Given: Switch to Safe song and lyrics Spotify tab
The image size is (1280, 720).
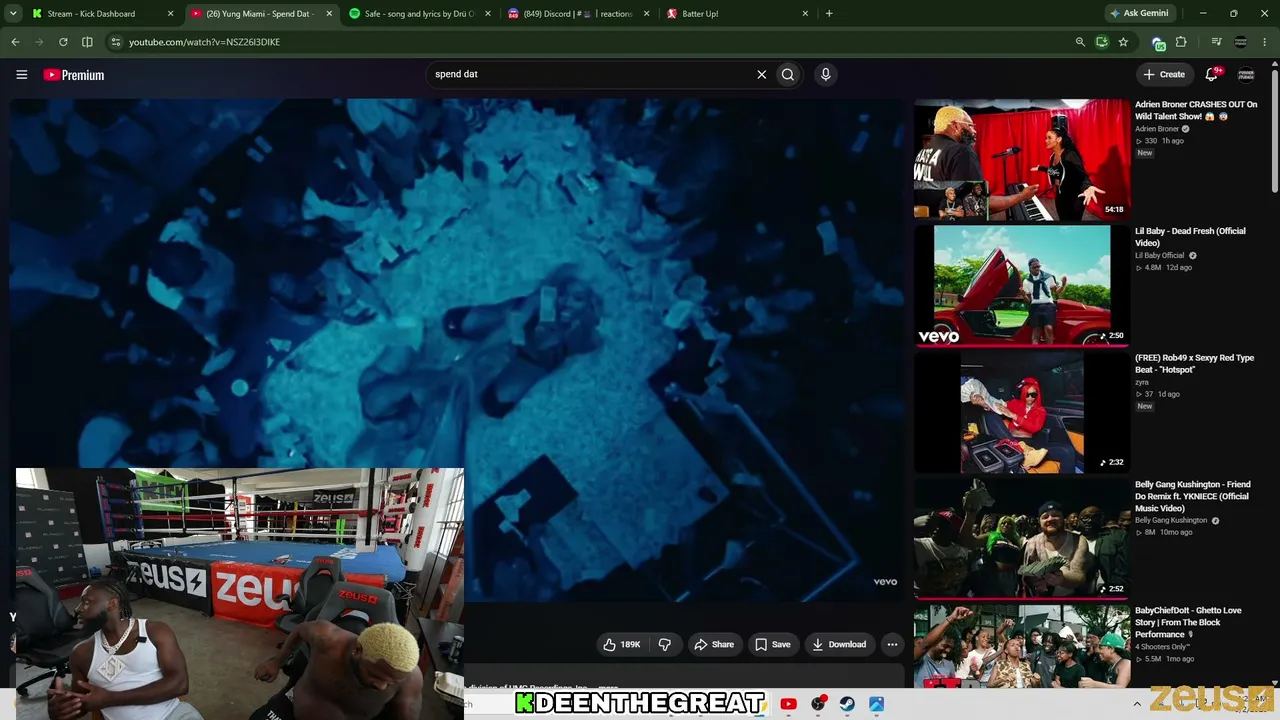Looking at the screenshot, I should [x=419, y=14].
